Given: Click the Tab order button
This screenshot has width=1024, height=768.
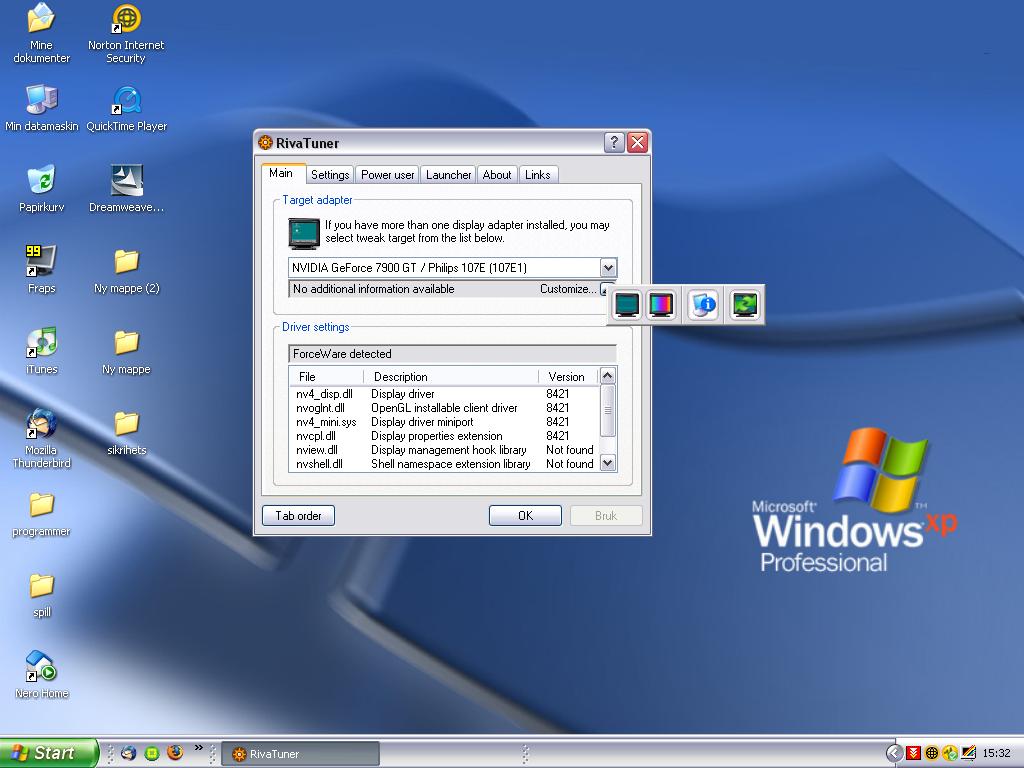Looking at the screenshot, I should point(298,515).
